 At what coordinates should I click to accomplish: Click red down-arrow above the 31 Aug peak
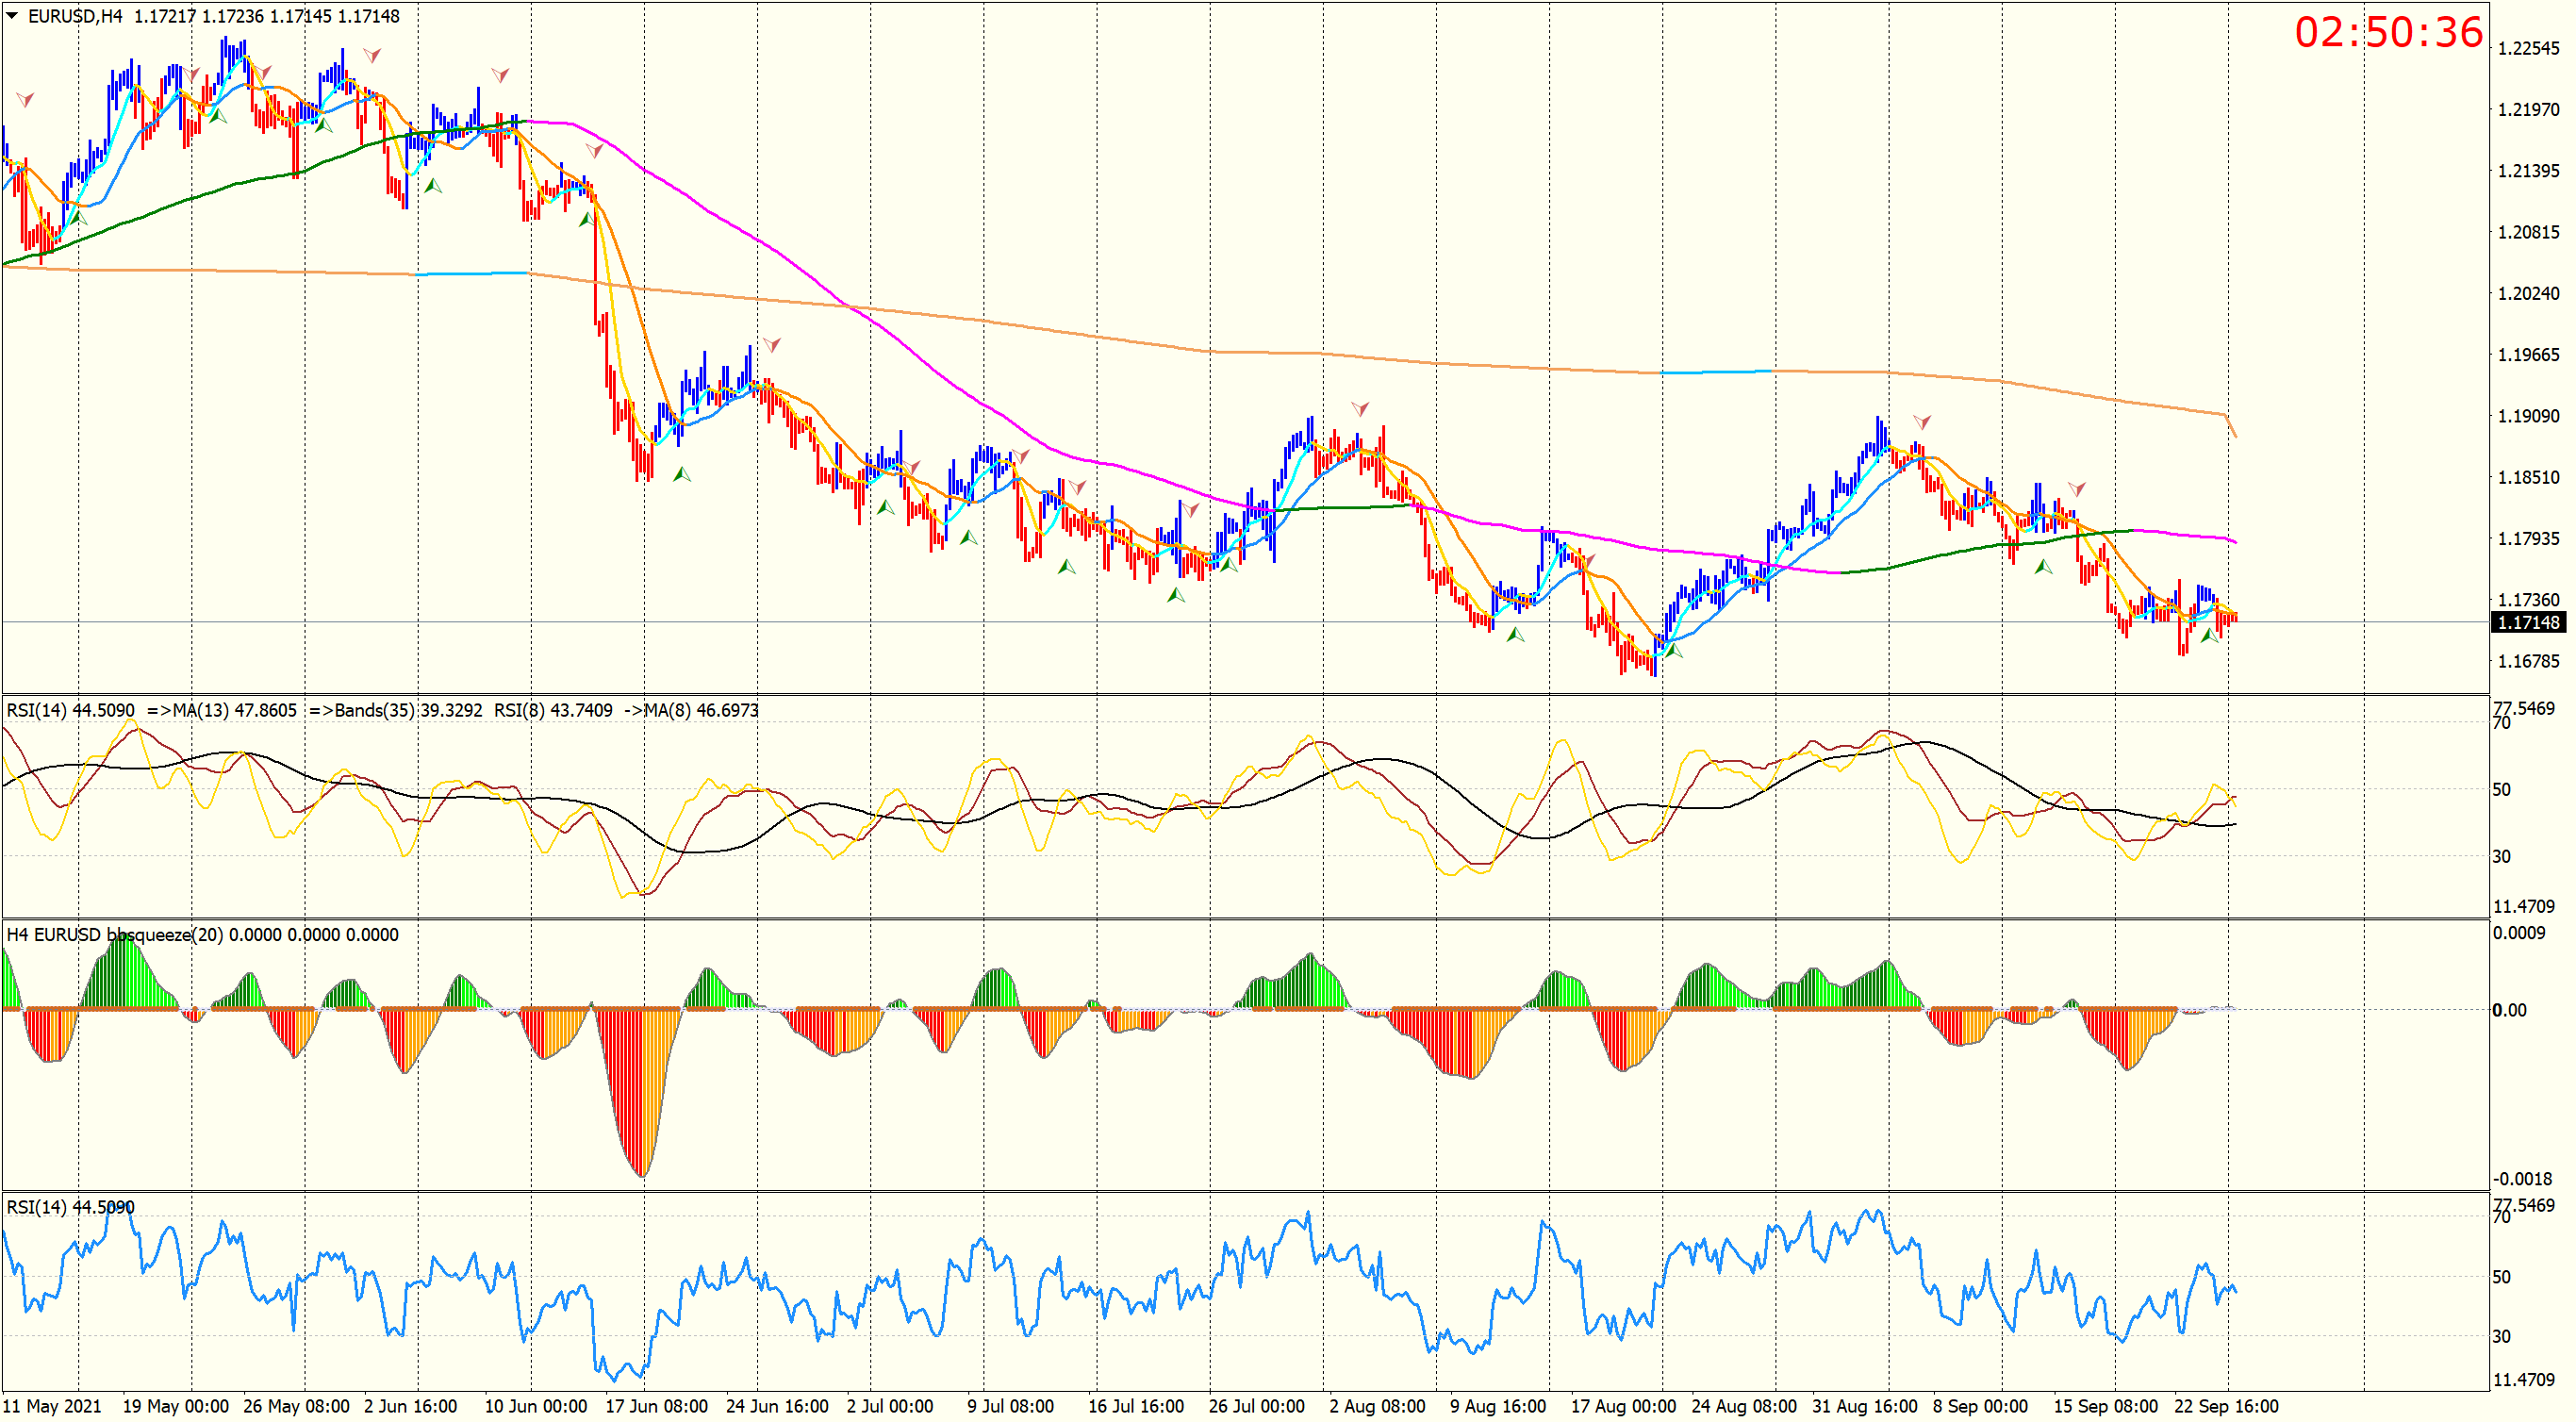pyautogui.click(x=1921, y=422)
